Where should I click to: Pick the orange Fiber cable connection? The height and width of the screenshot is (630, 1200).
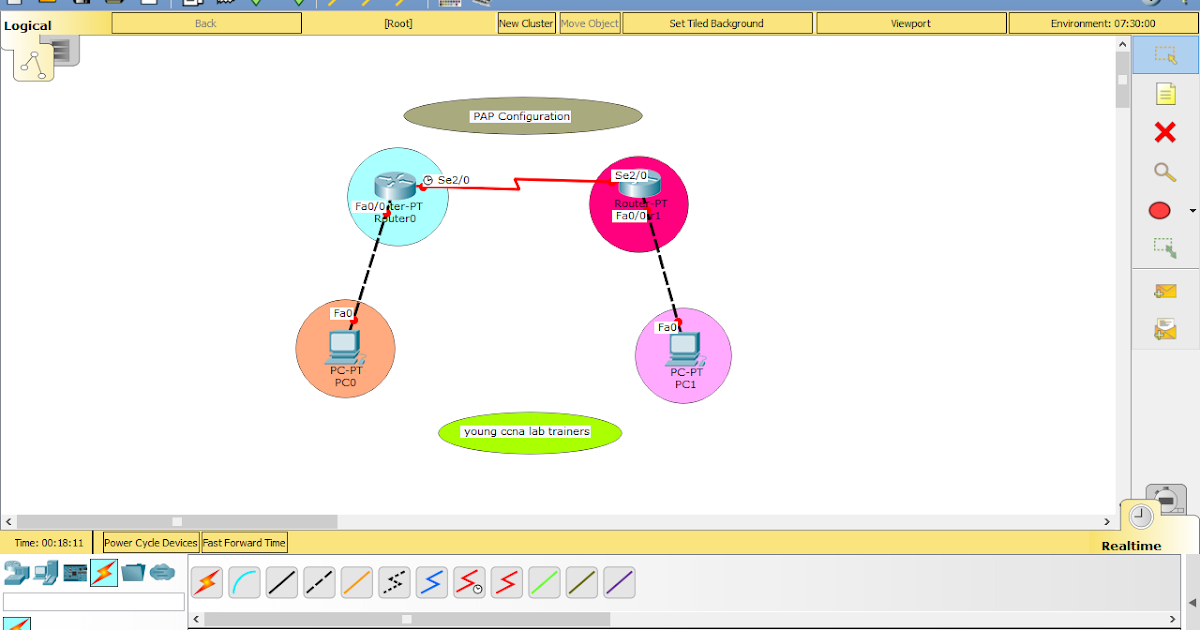[x=356, y=582]
